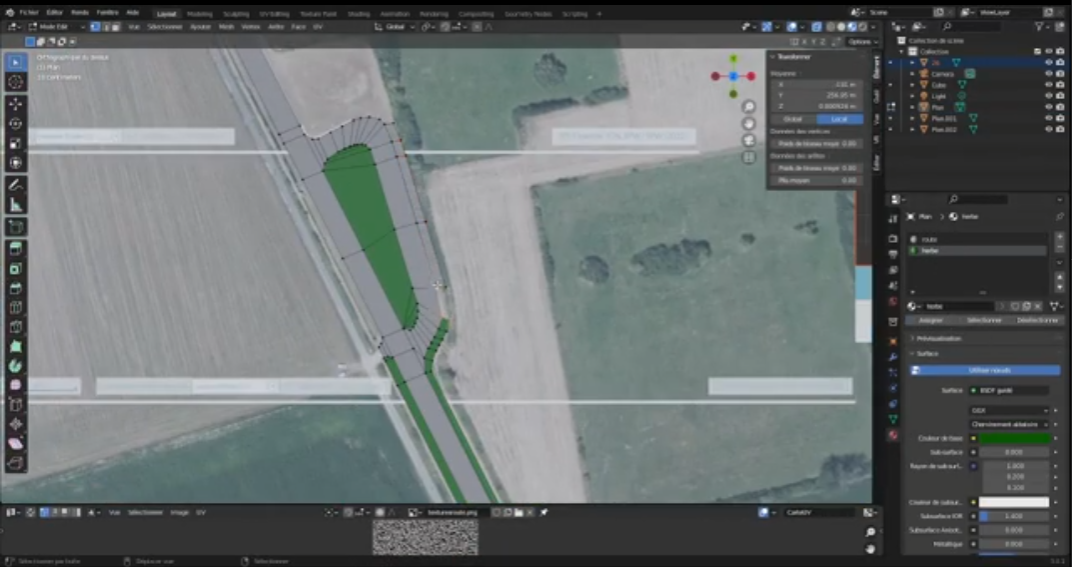Click the viewport zoom magnifier gizmo
The image size is (1072, 567).
coord(749,107)
